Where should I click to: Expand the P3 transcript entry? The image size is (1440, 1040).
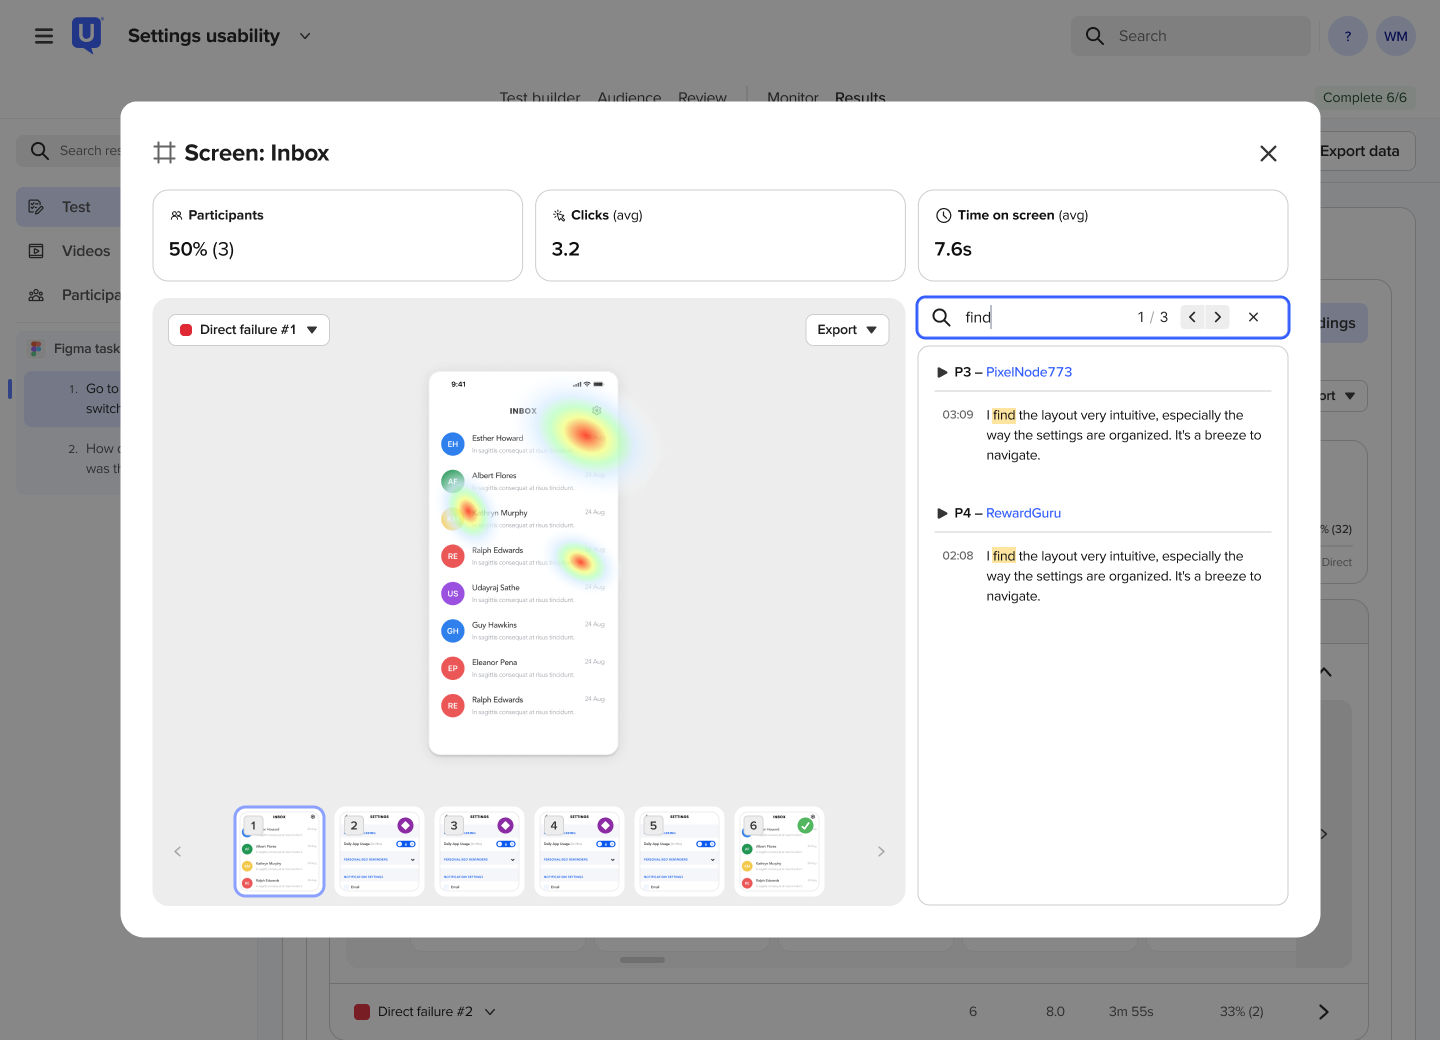point(942,372)
